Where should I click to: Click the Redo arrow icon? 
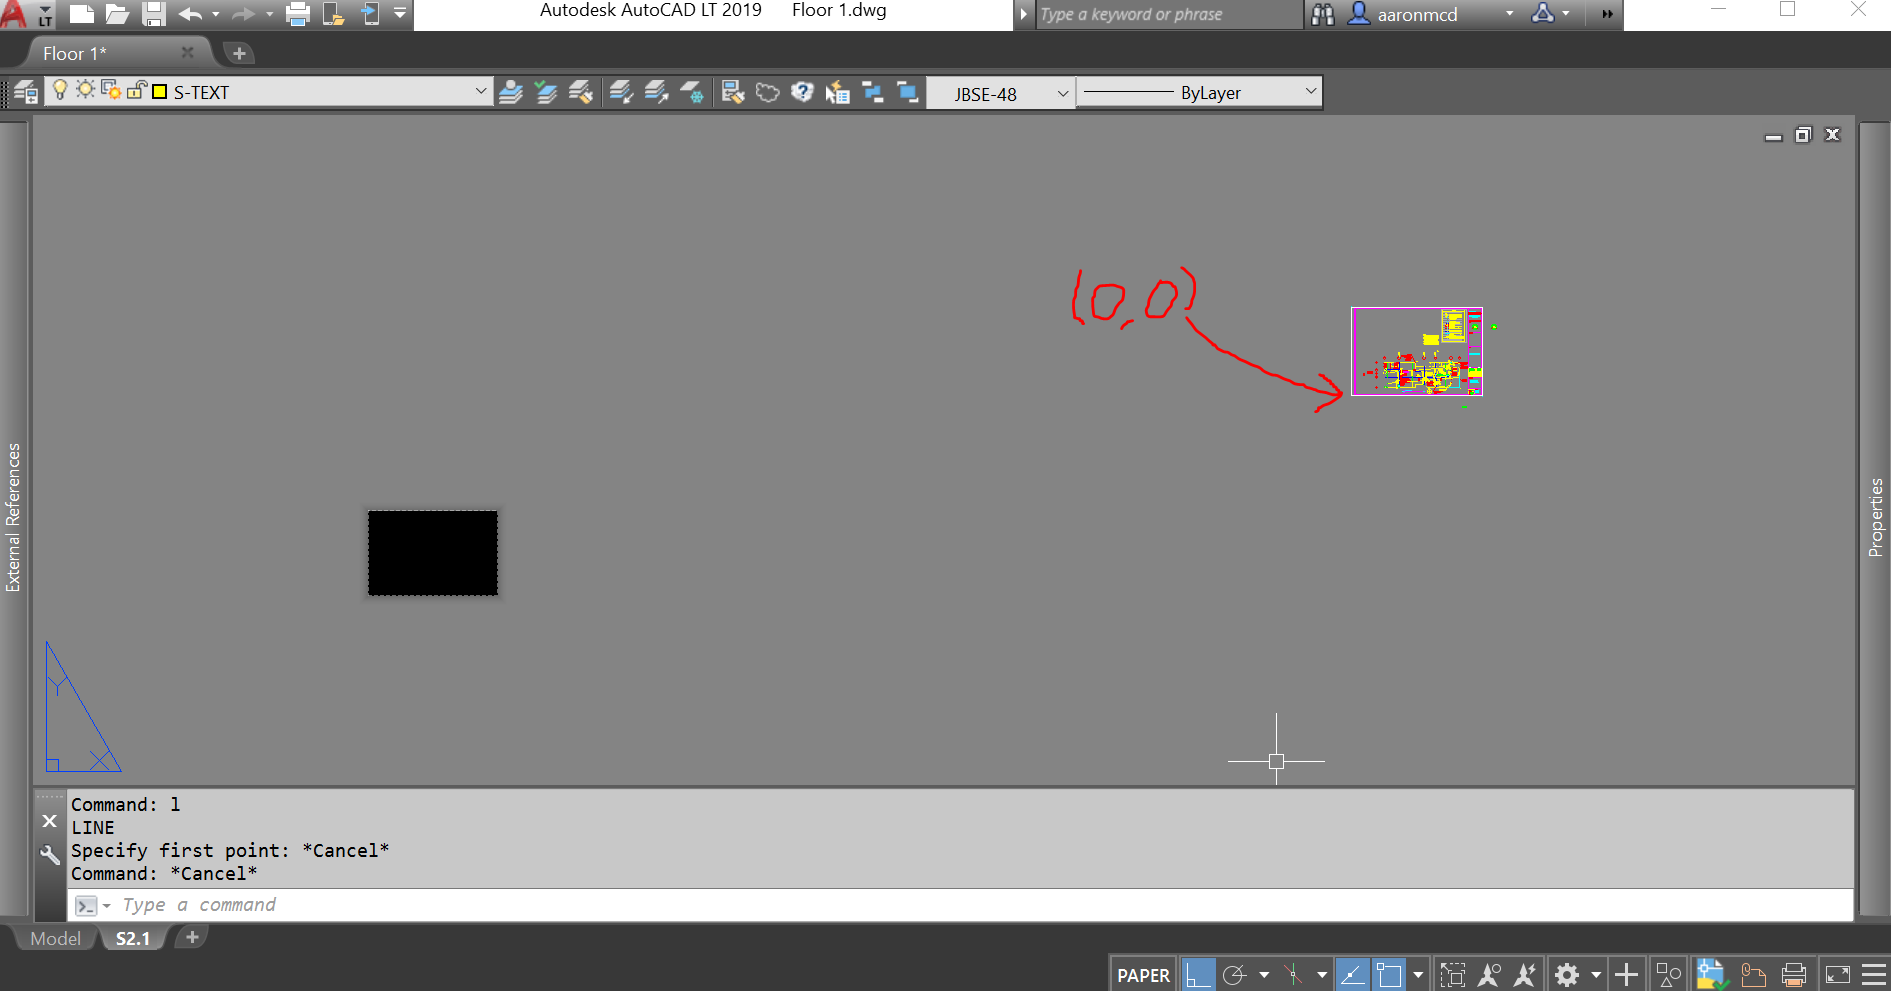(x=243, y=14)
